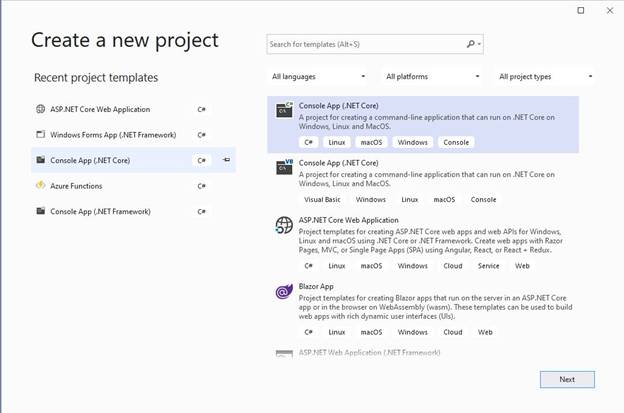Click the Console tag under C# Console App
This screenshot has width=624, height=413.
coord(456,142)
